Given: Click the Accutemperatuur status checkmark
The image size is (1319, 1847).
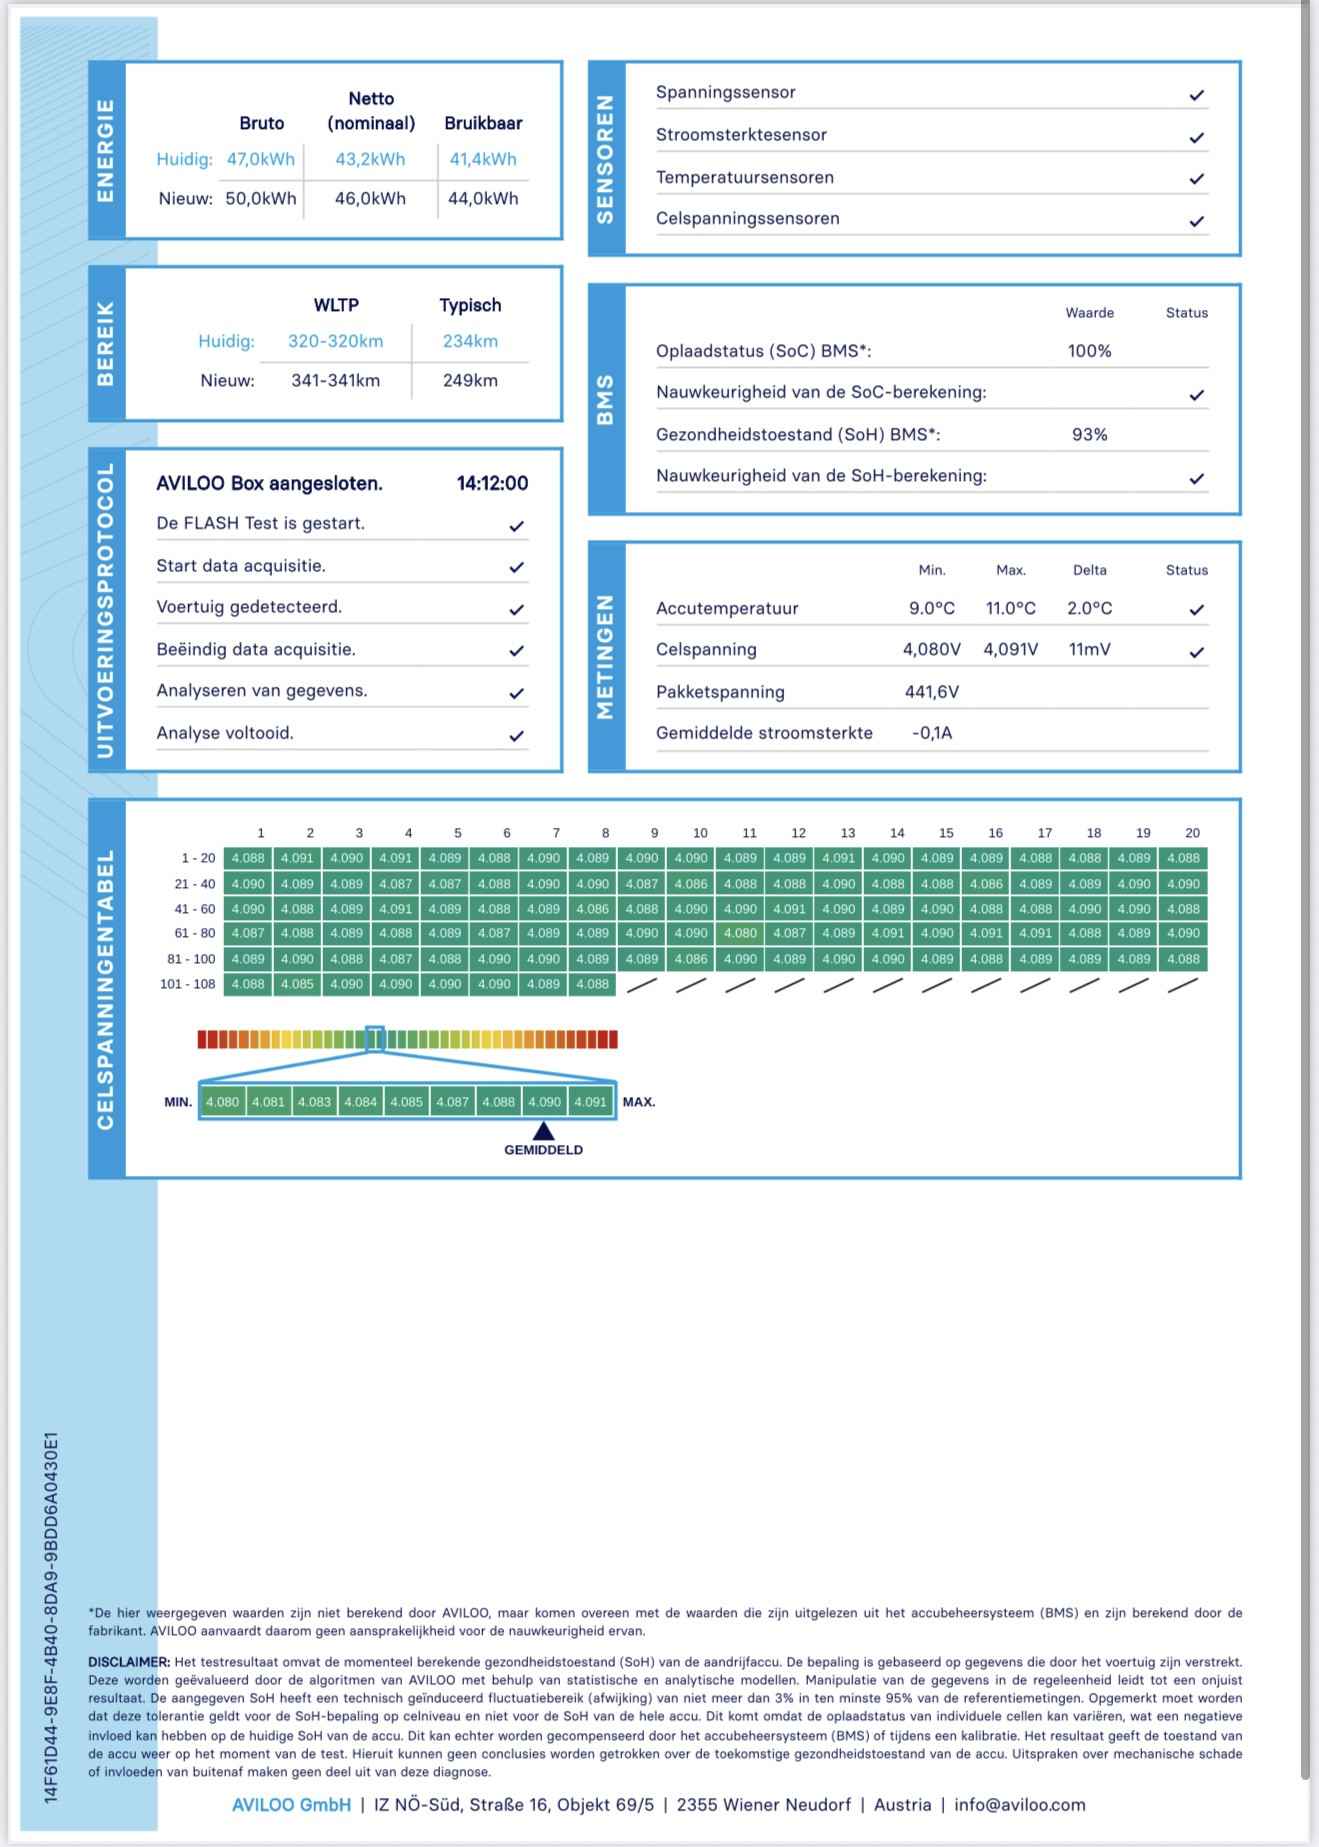Looking at the screenshot, I should [1196, 609].
